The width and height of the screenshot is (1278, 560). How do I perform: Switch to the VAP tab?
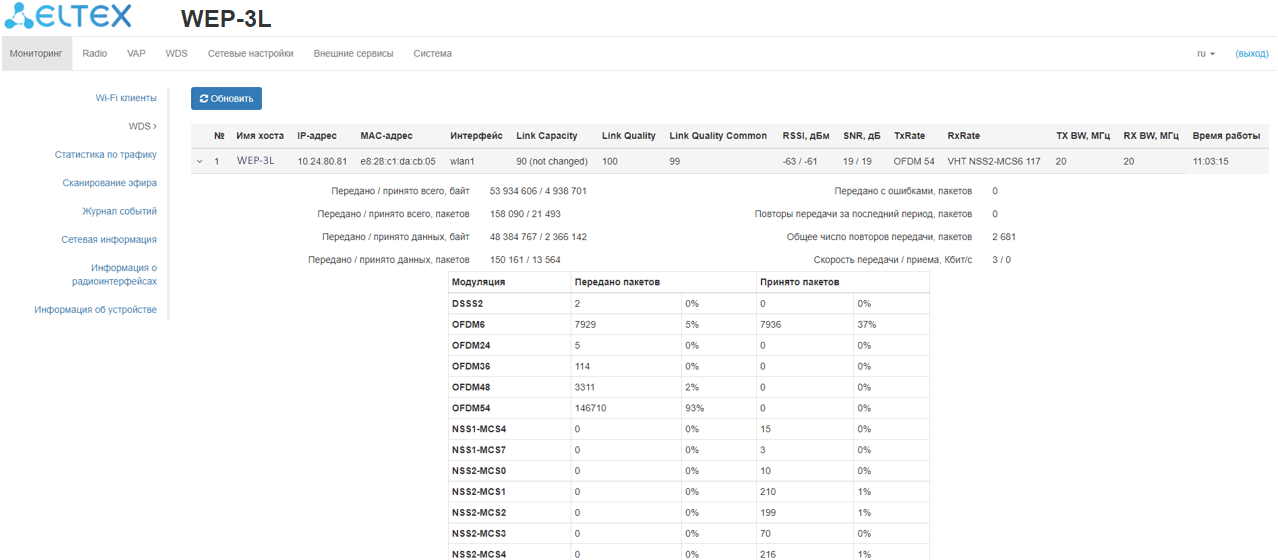tap(136, 54)
